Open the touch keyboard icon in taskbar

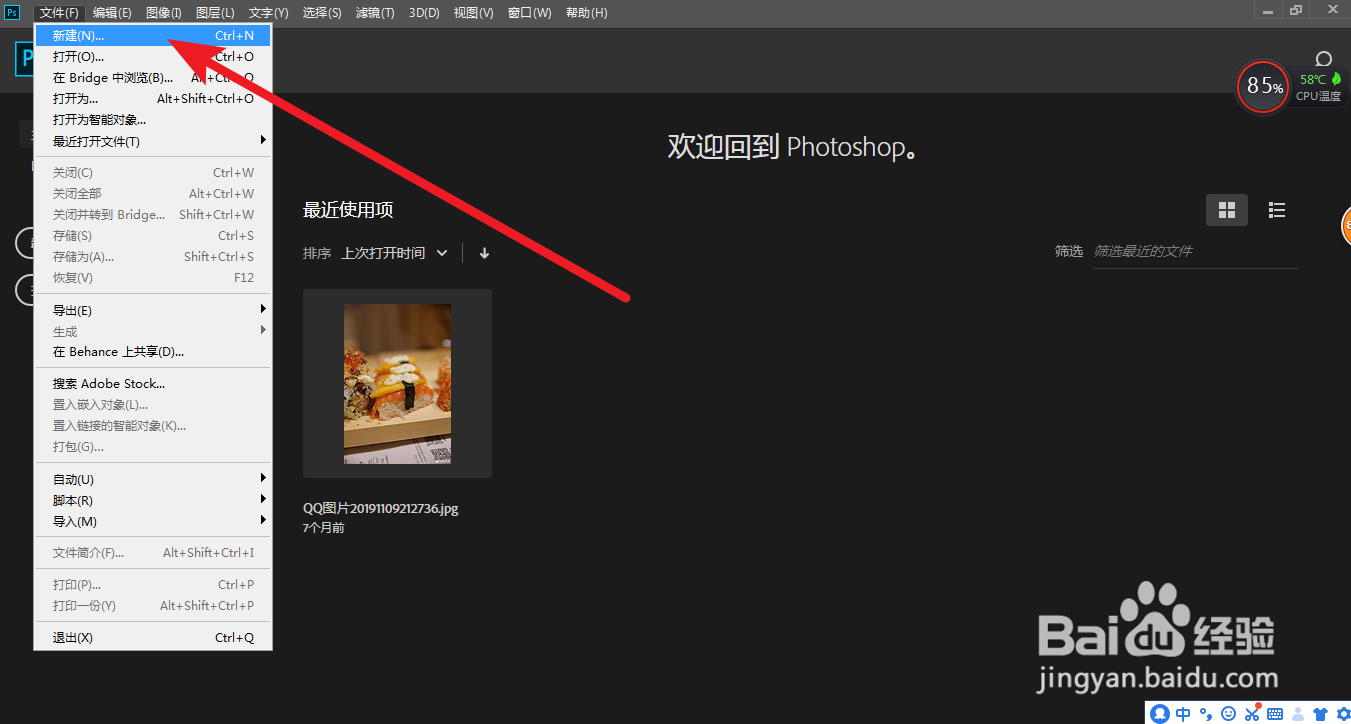[x=1275, y=713]
